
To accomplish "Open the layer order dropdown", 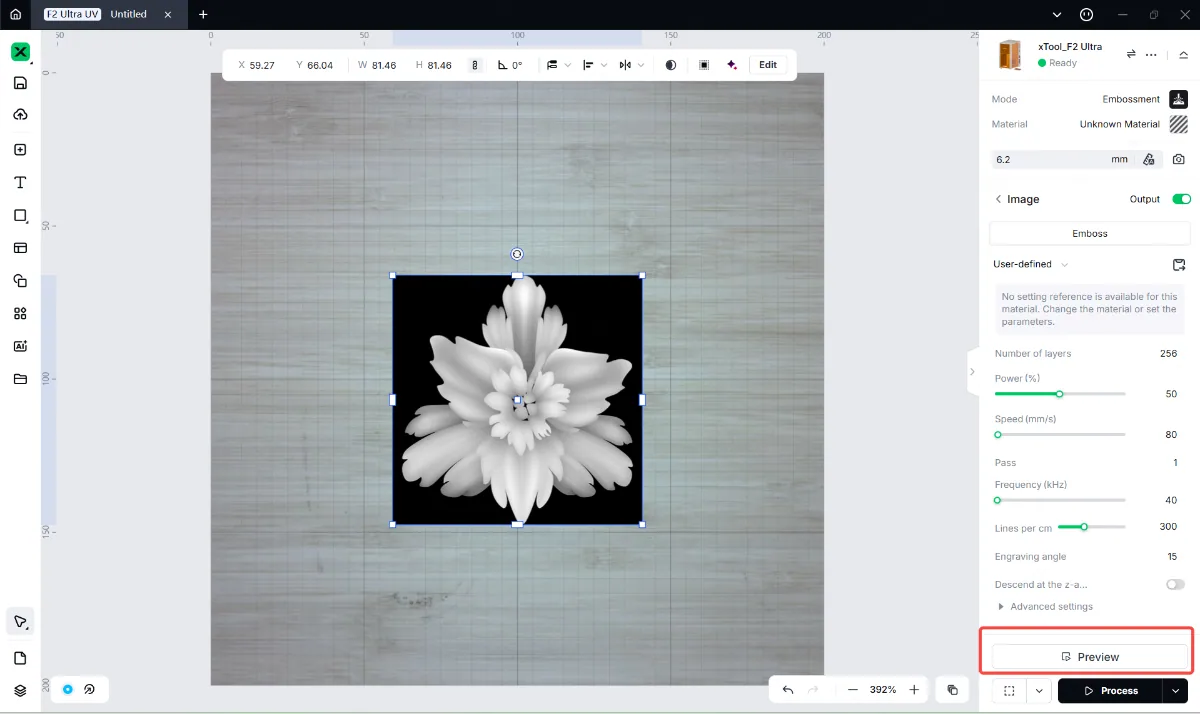I will point(558,65).
